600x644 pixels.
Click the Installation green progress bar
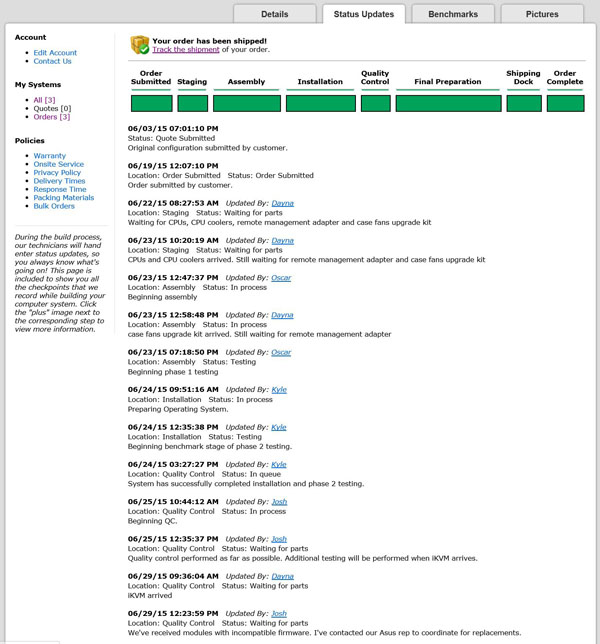coord(321,104)
